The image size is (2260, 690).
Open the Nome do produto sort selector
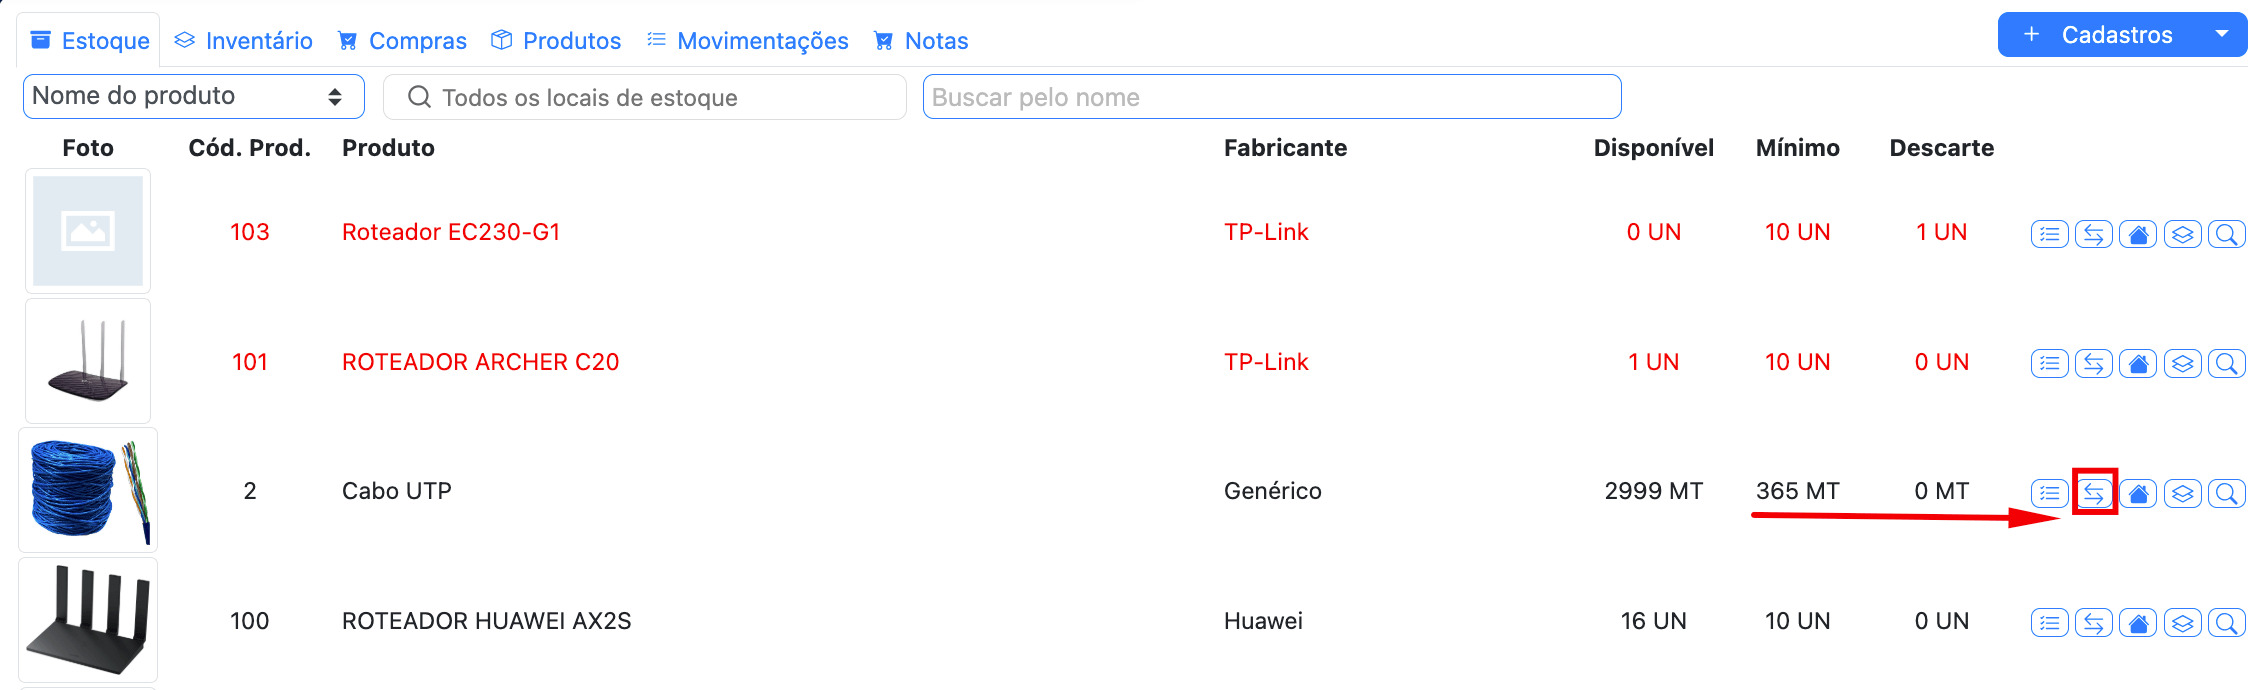click(193, 96)
